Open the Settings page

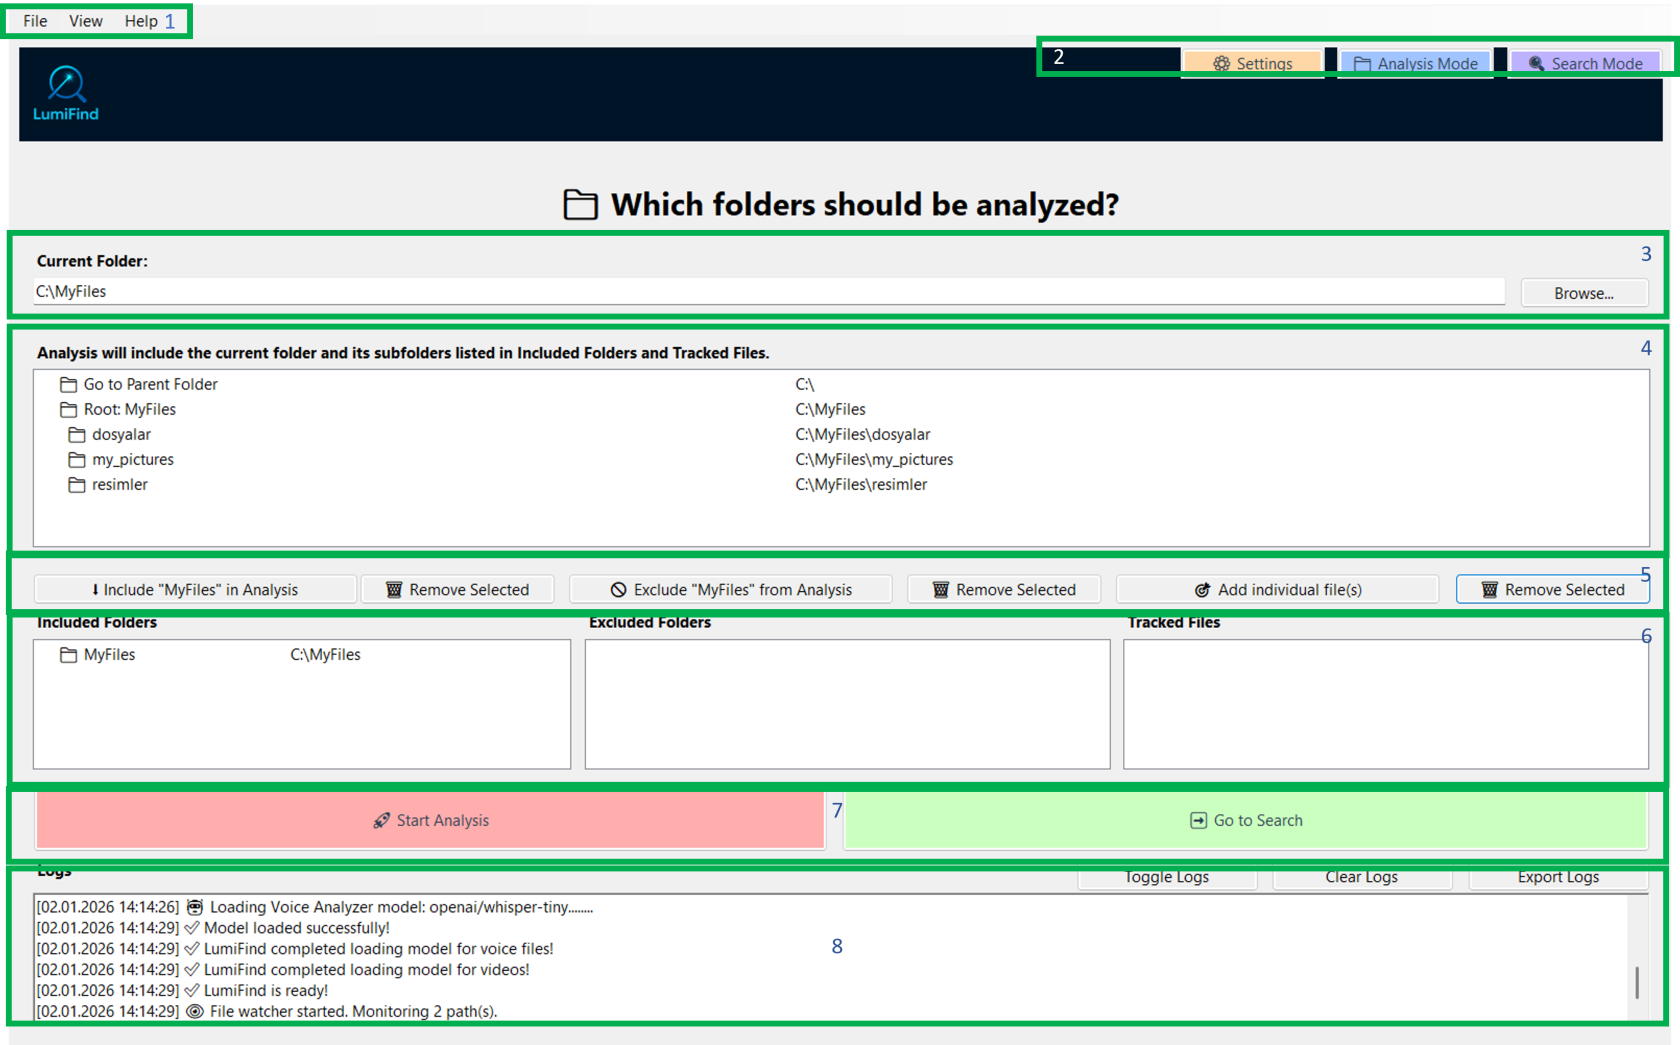[x=1253, y=63]
